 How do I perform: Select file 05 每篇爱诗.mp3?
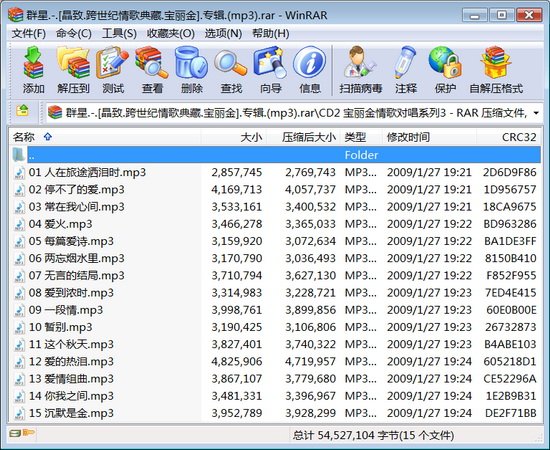(276, 241)
